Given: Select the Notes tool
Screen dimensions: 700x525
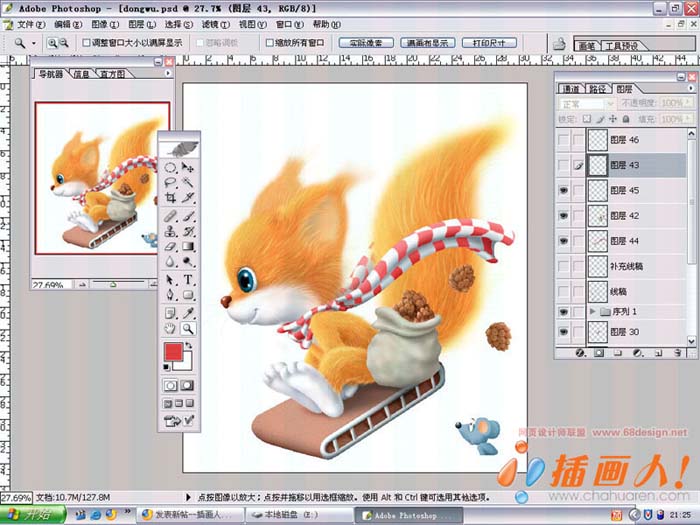Looking at the screenshot, I should click(x=170, y=313).
